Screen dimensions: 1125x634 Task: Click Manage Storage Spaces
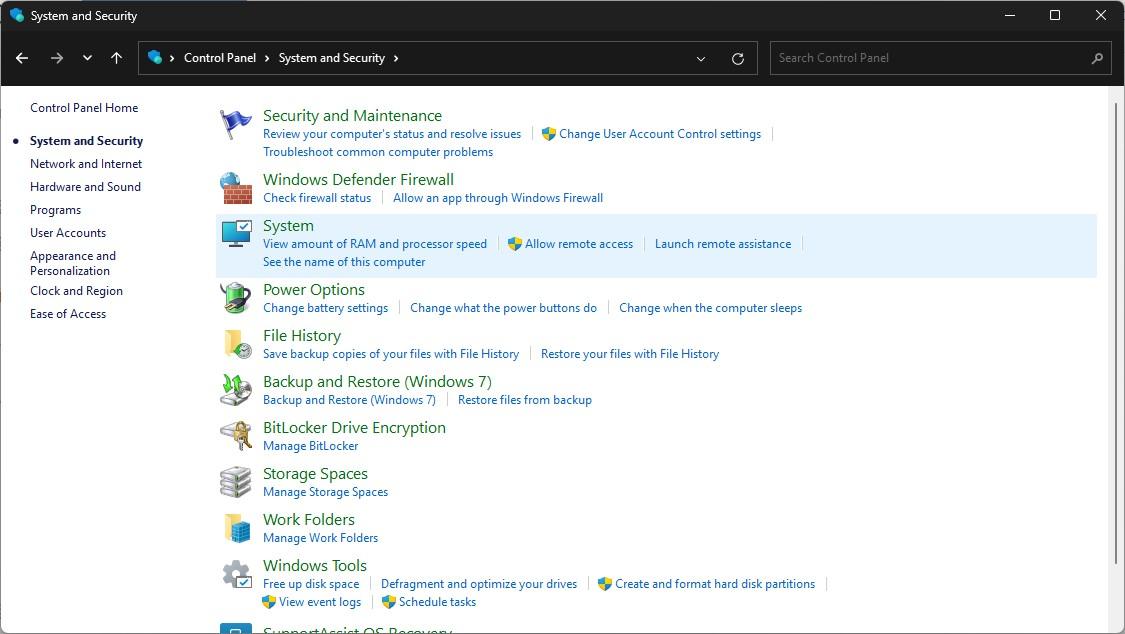(x=325, y=492)
